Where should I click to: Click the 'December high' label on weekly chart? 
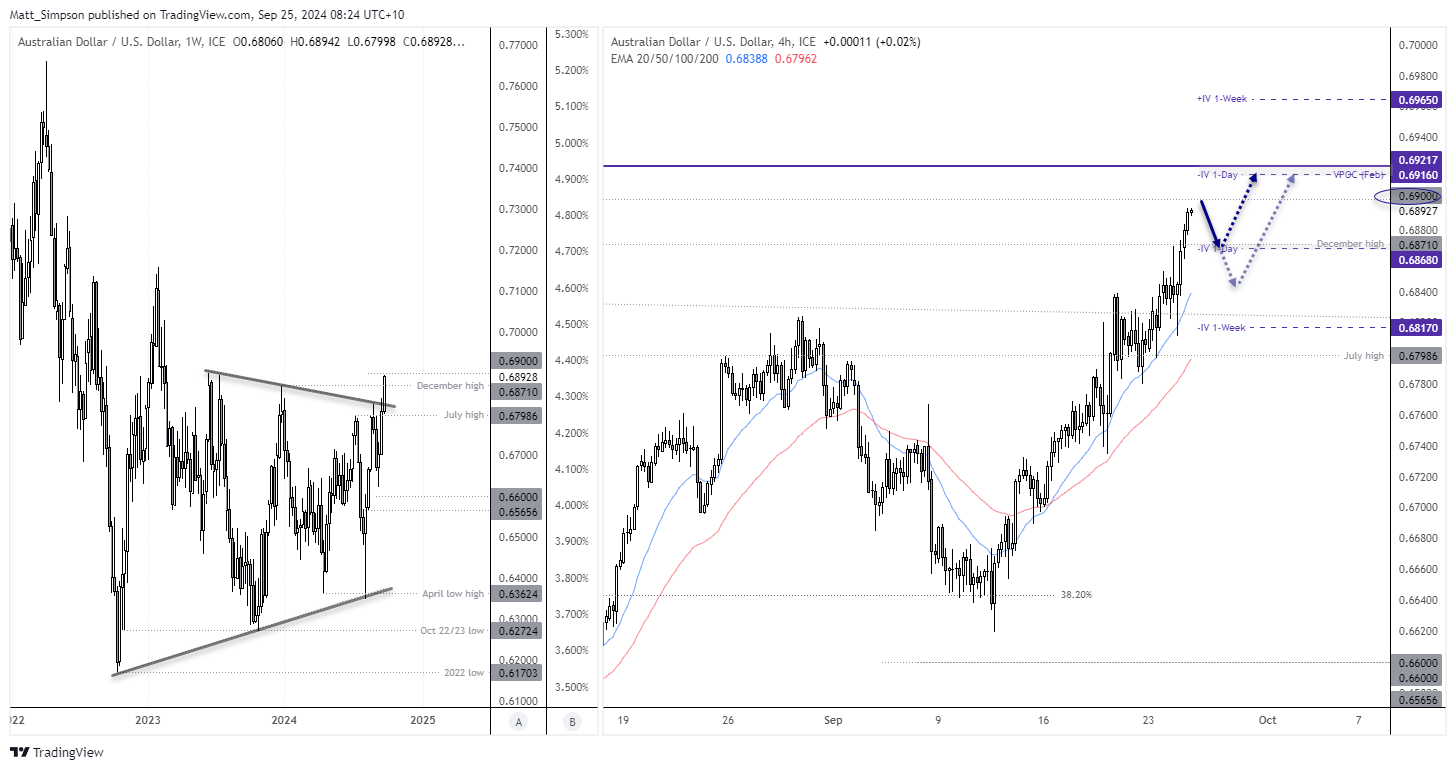450,386
